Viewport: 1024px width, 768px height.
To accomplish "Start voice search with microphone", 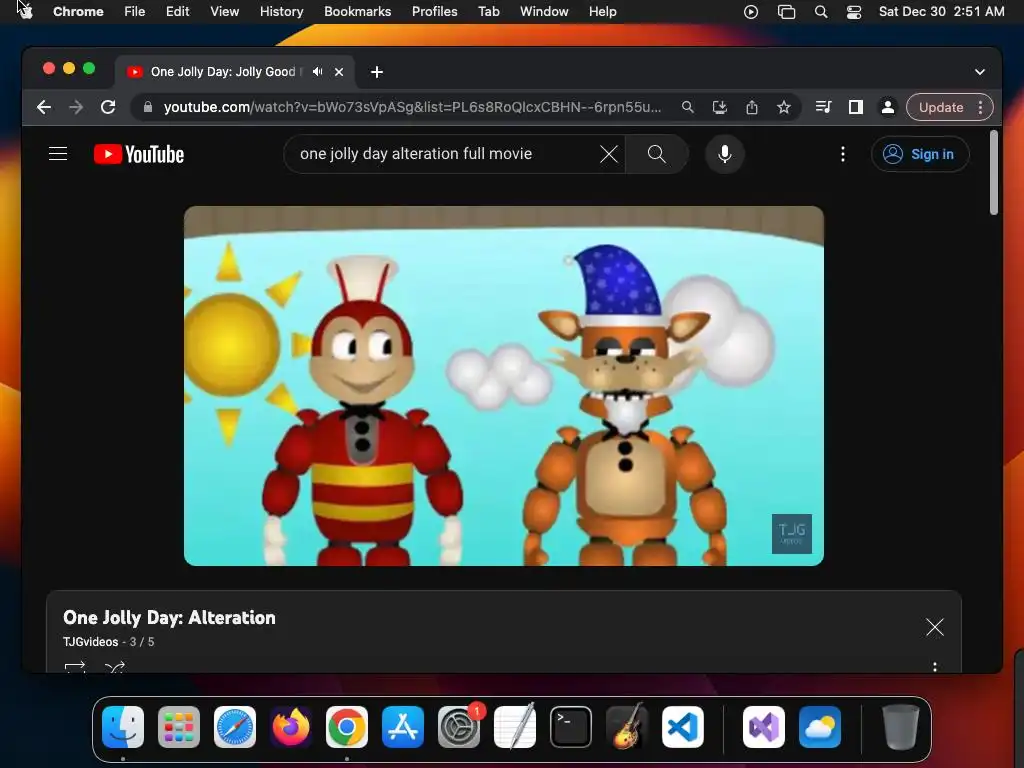I will (x=724, y=154).
